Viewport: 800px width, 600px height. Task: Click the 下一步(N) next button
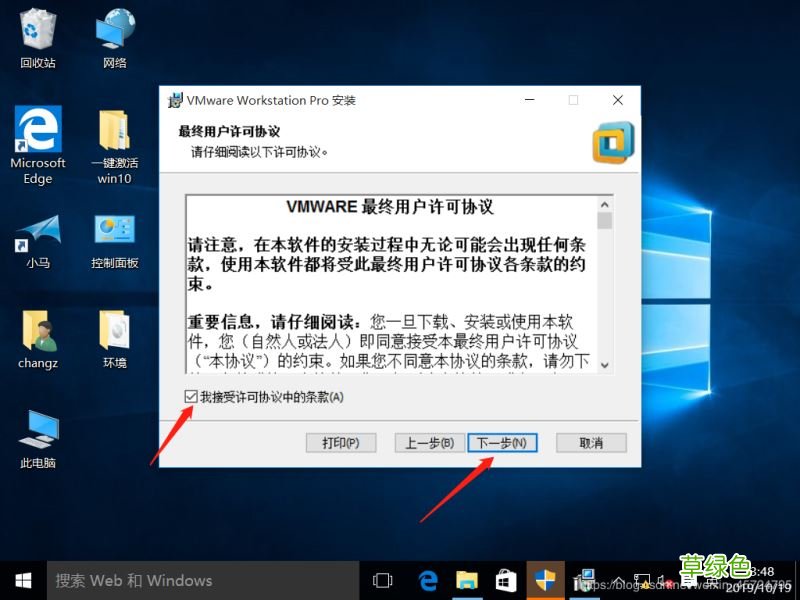502,443
